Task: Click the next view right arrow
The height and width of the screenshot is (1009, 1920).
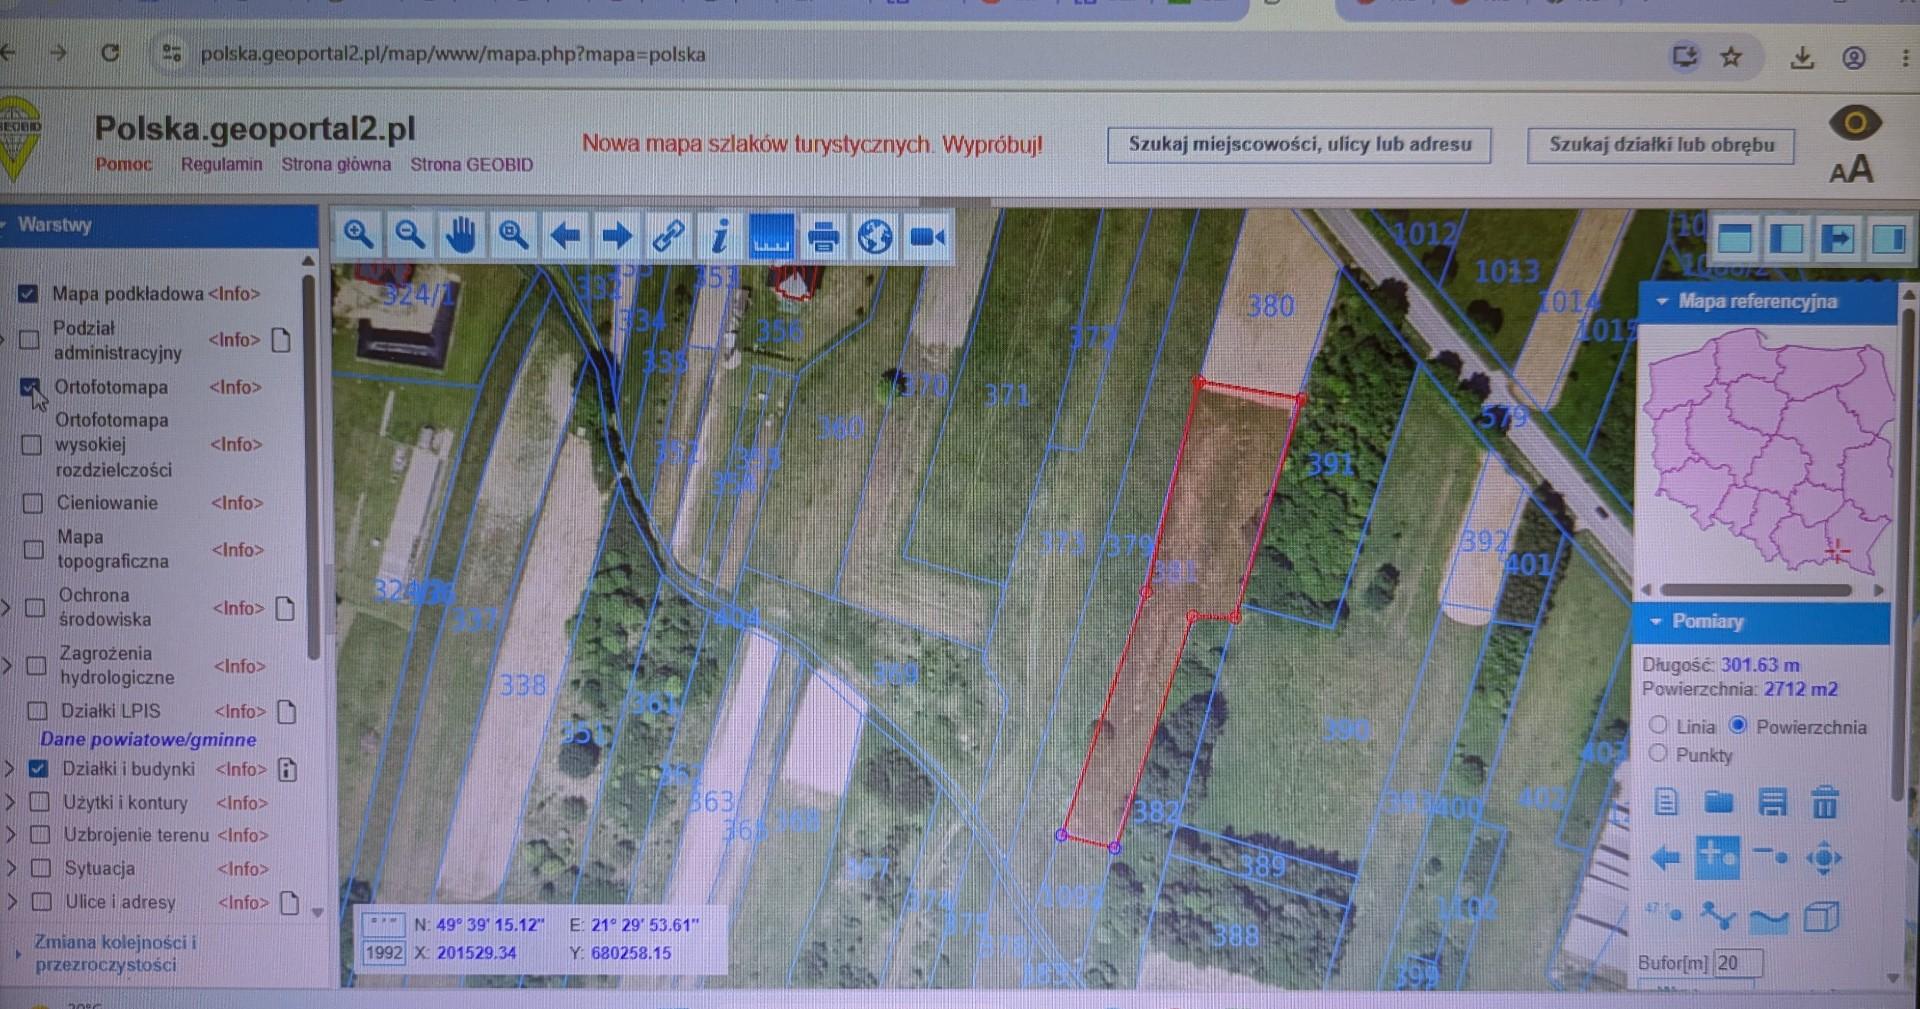Action: (617, 237)
